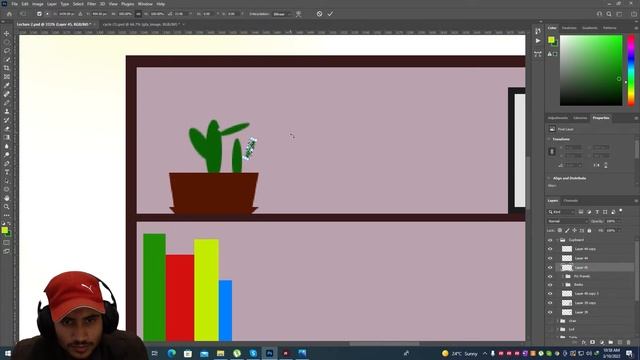The width and height of the screenshot is (640, 360).
Task: Open the Interpolation dropdown
Action: [282, 14]
